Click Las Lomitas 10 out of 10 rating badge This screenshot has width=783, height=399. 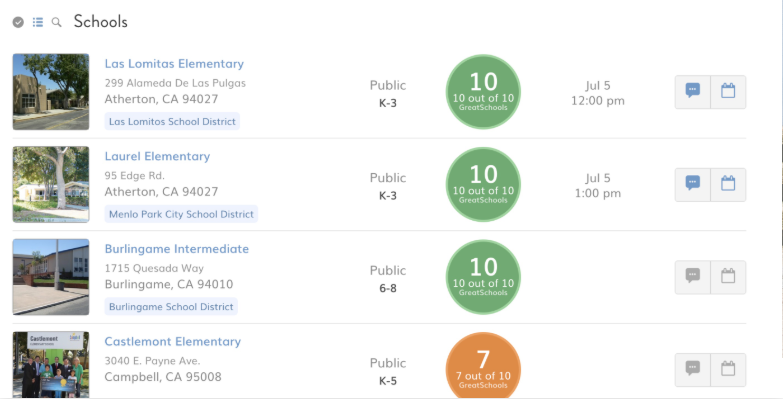483,92
